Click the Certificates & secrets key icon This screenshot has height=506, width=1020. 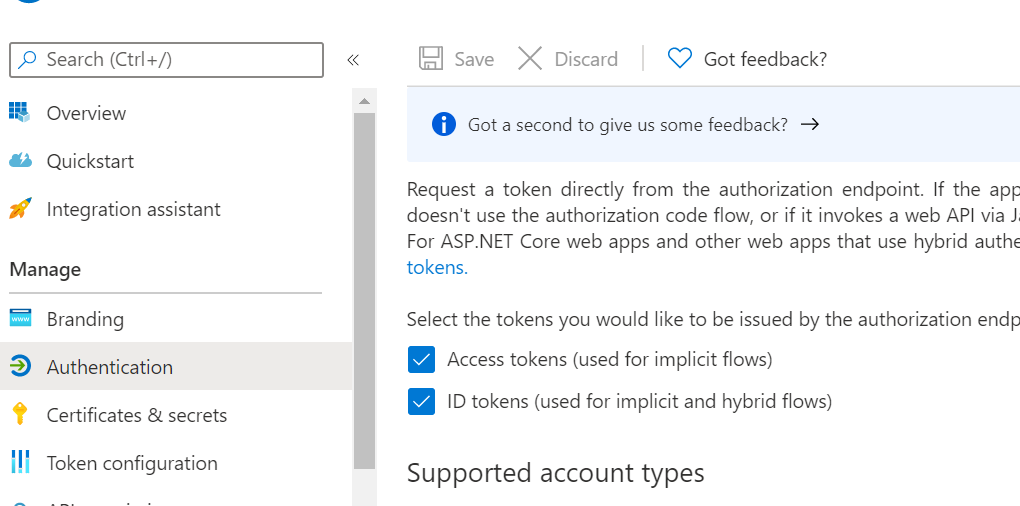click(x=20, y=415)
